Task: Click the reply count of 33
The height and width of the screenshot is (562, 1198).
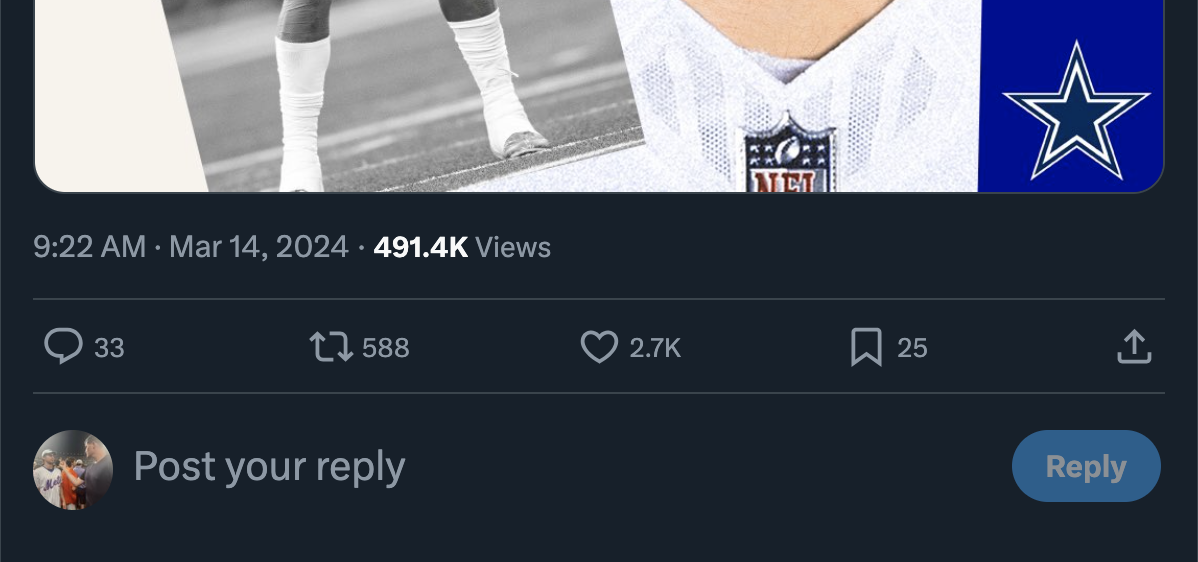Action: pyautogui.click(x=109, y=348)
